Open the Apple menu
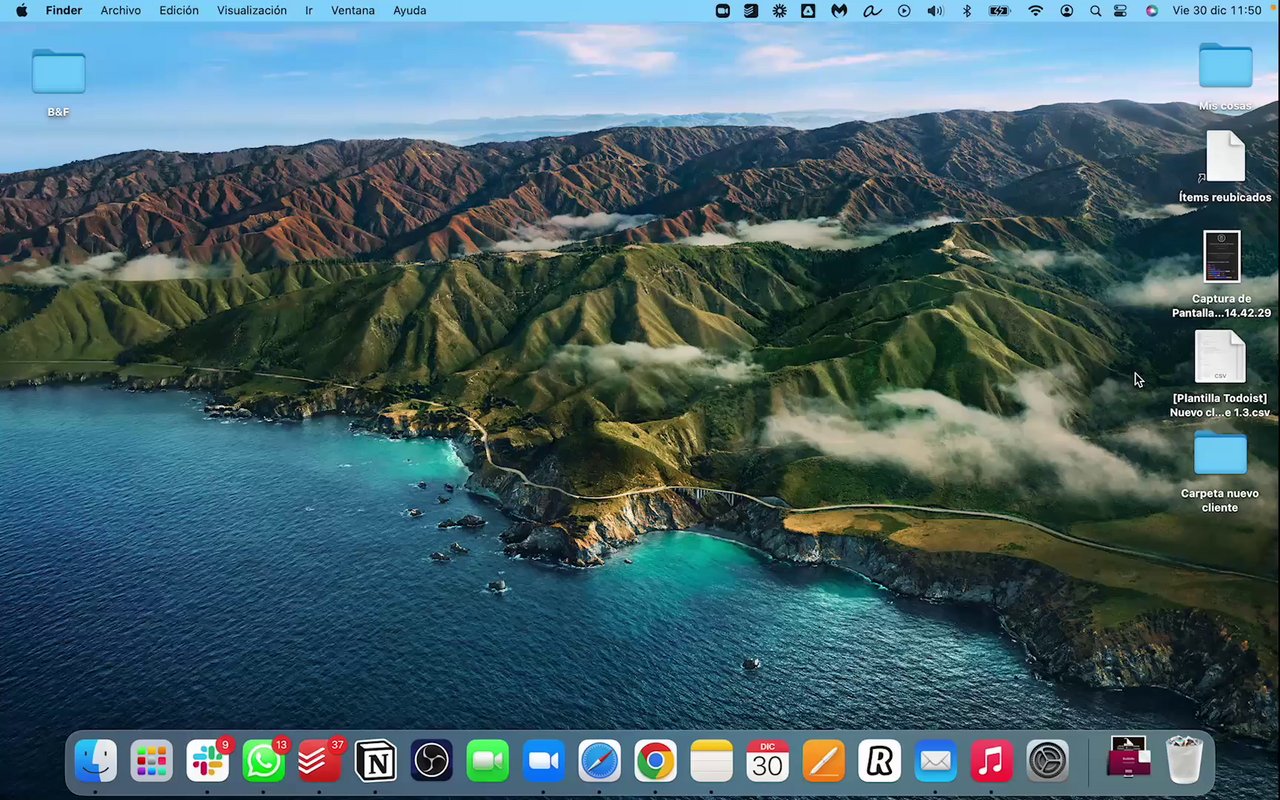 click(x=21, y=11)
